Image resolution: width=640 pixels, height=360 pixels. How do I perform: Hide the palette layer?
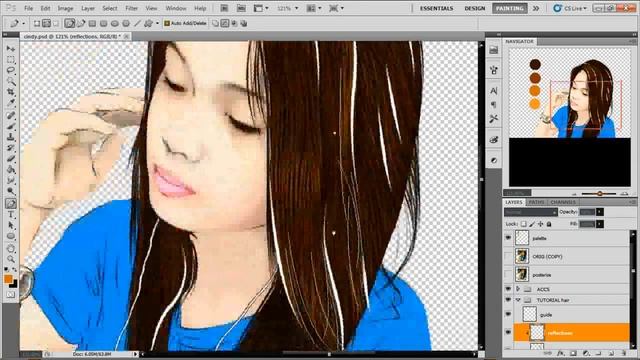508,238
